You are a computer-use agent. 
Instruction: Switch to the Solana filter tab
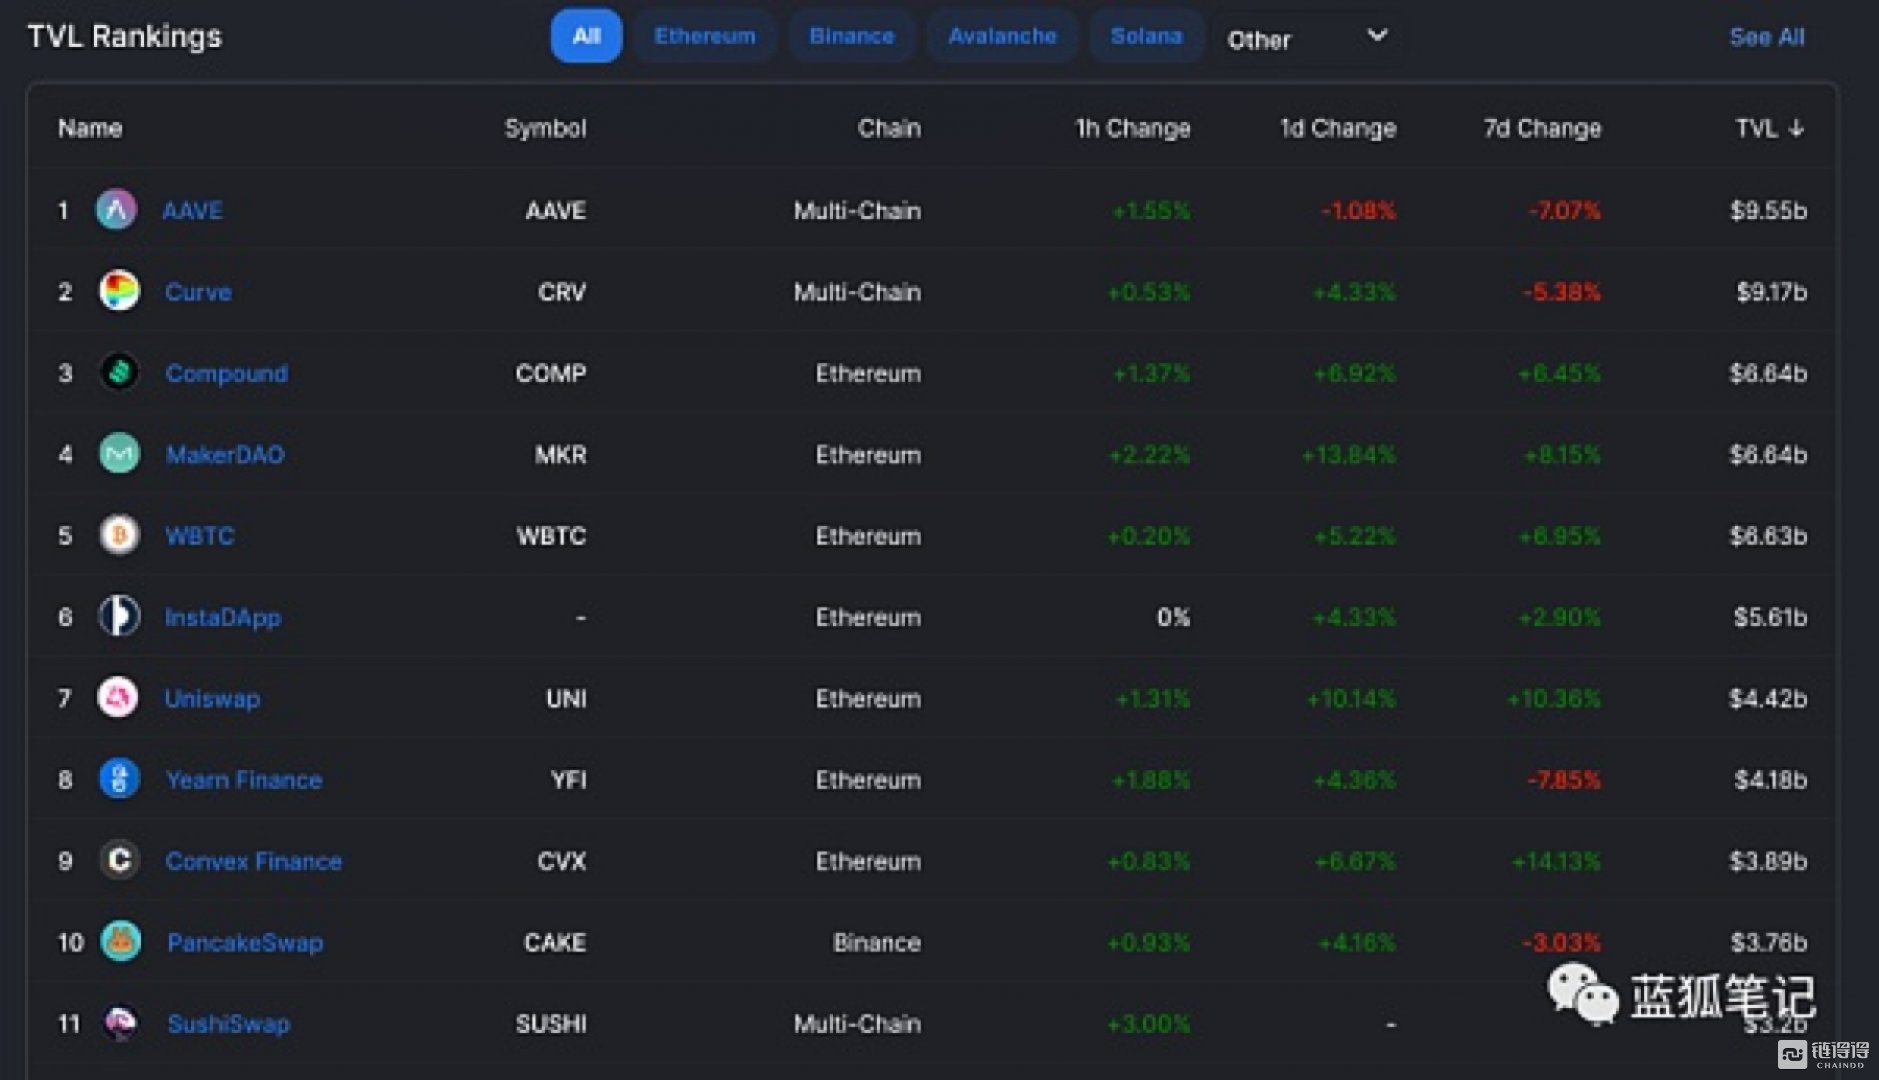1146,36
